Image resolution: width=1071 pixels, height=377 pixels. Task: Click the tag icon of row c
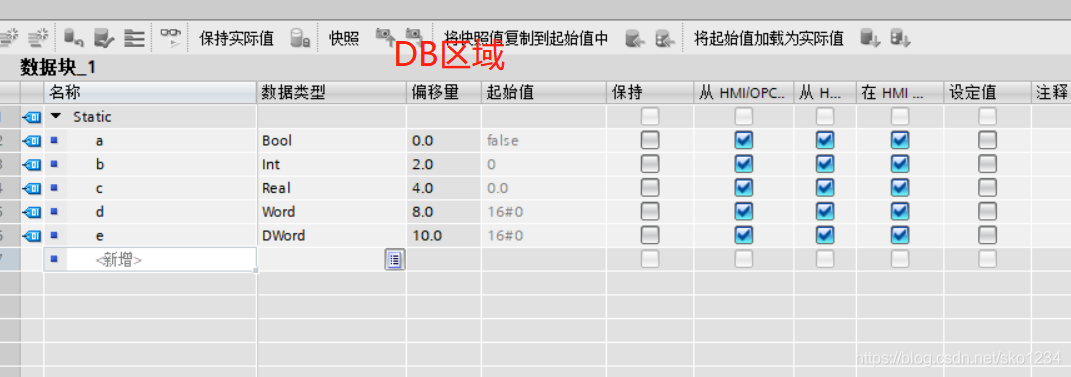tap(32, 188)
